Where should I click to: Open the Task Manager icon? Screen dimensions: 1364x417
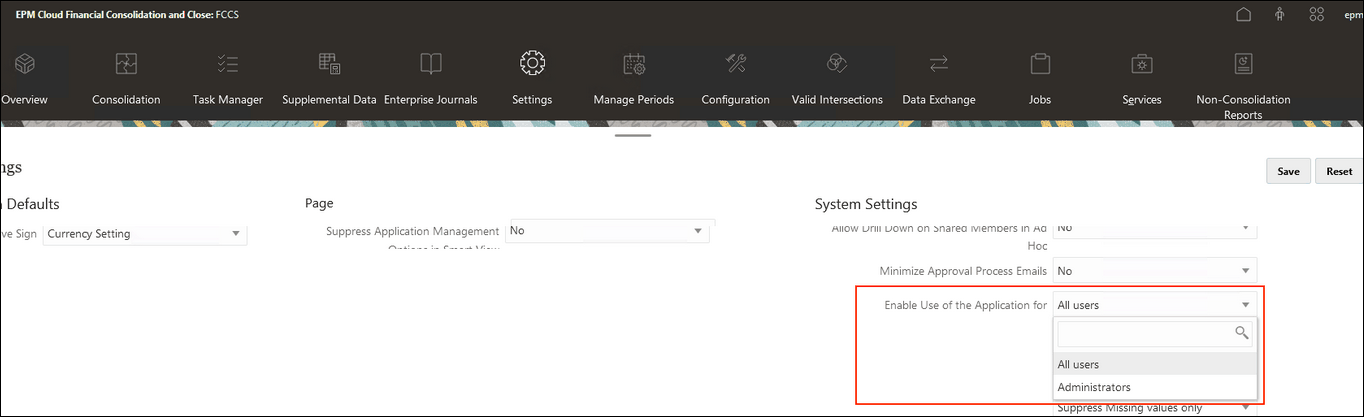click(x=227, y=64)
